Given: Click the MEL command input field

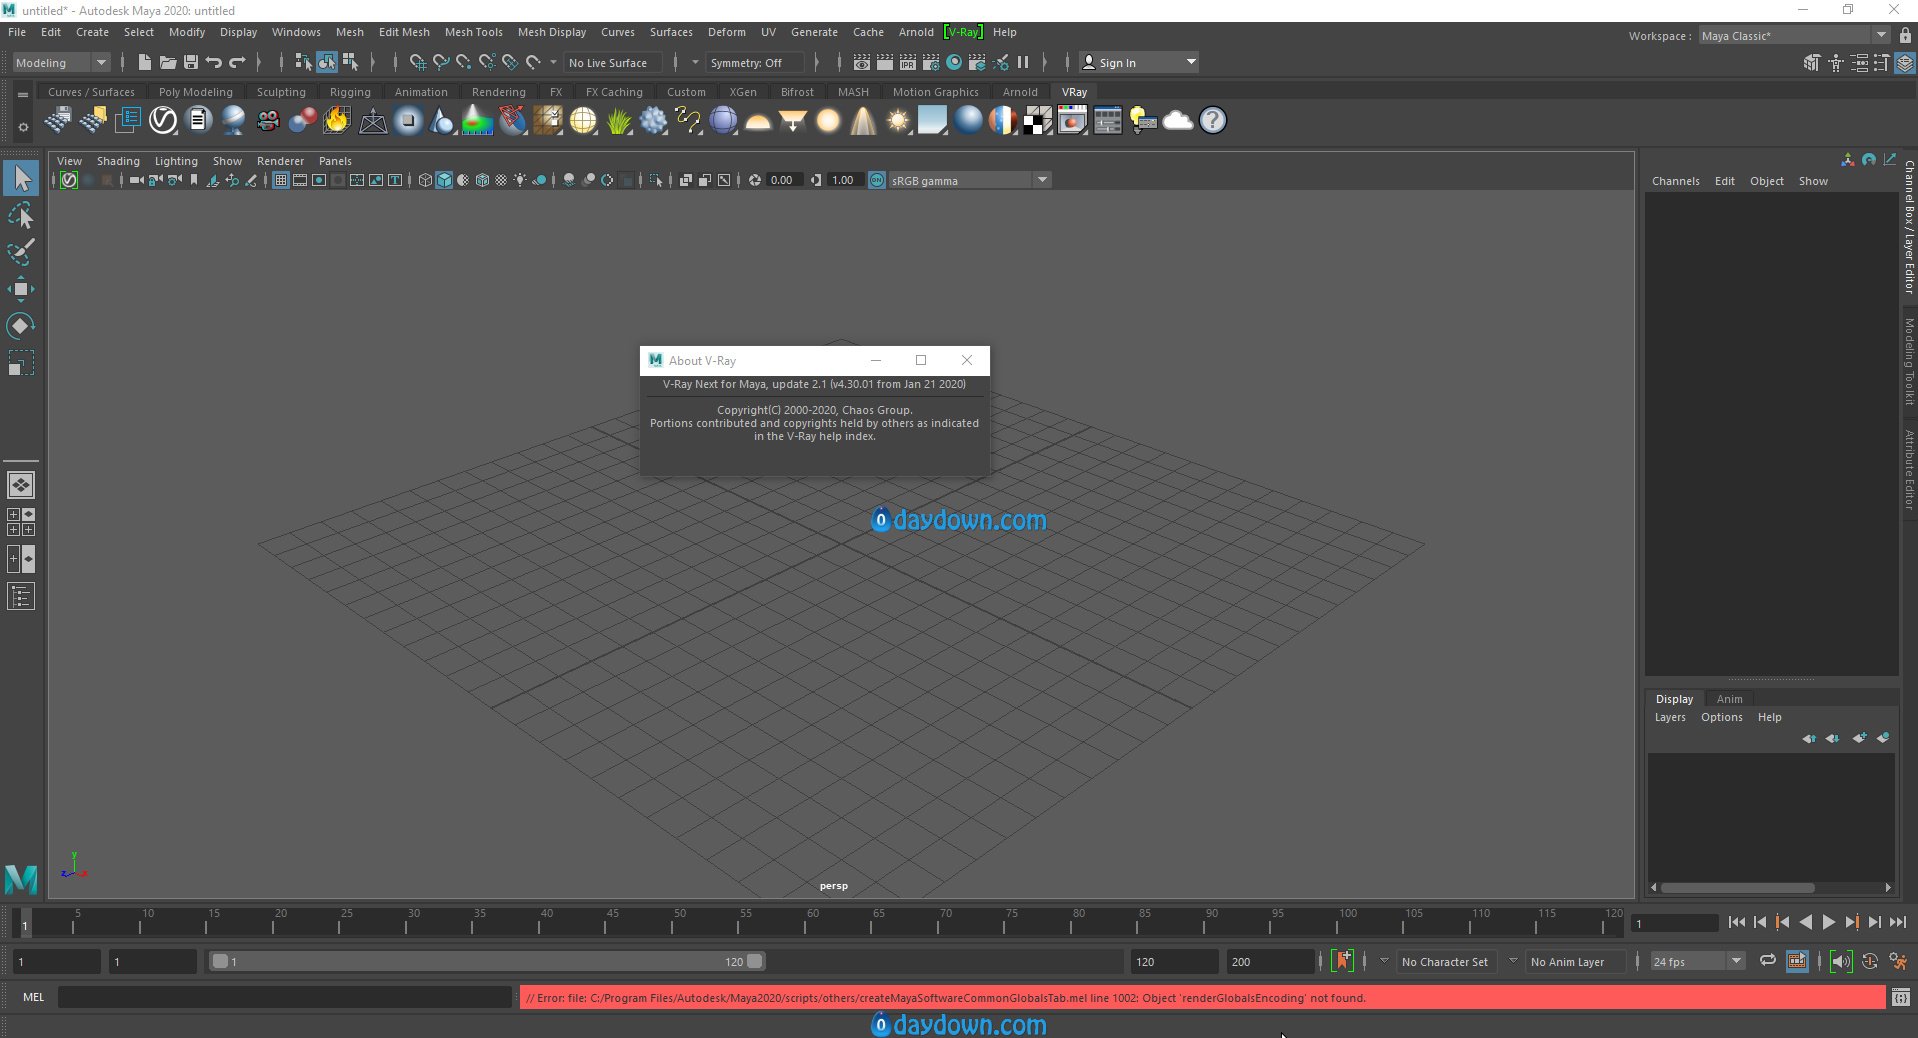Looking at the screenshot, I should 285,997.
